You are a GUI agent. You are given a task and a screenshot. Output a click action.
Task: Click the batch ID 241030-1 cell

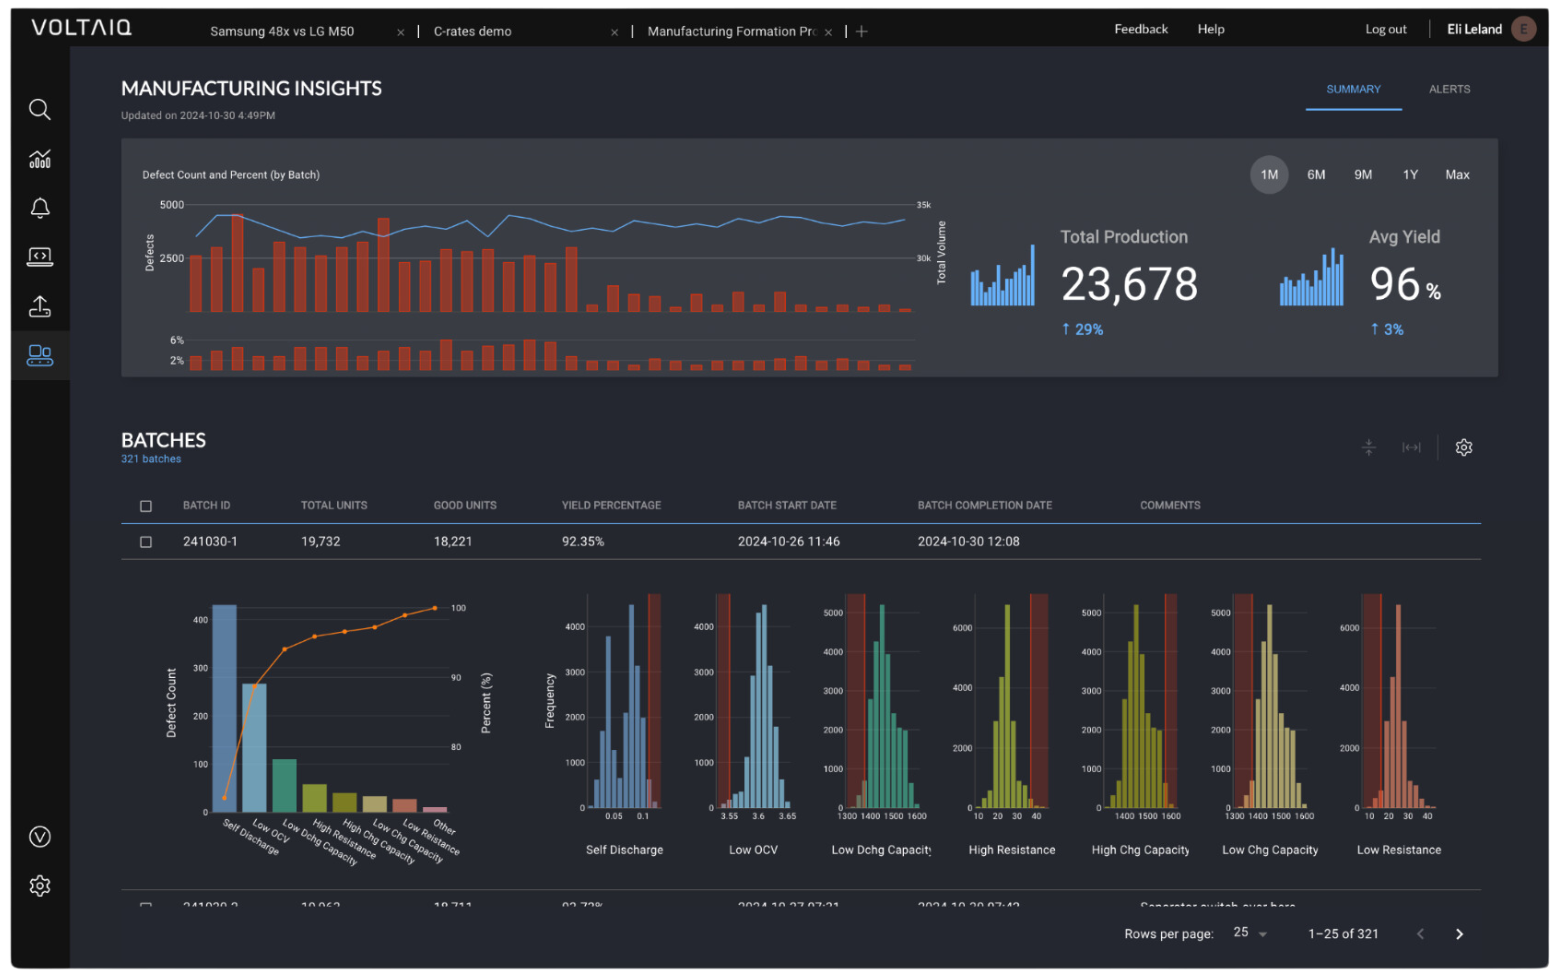210,542
